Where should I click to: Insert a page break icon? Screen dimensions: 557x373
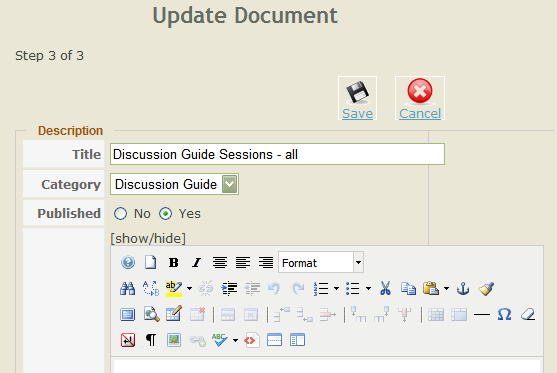pos(274,340)
